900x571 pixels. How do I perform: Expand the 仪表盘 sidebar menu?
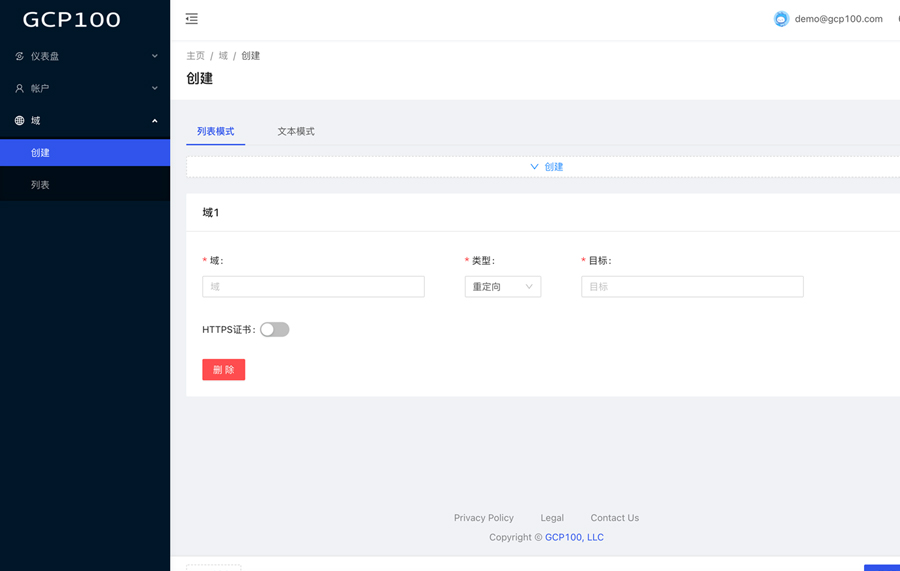[85, 57]
